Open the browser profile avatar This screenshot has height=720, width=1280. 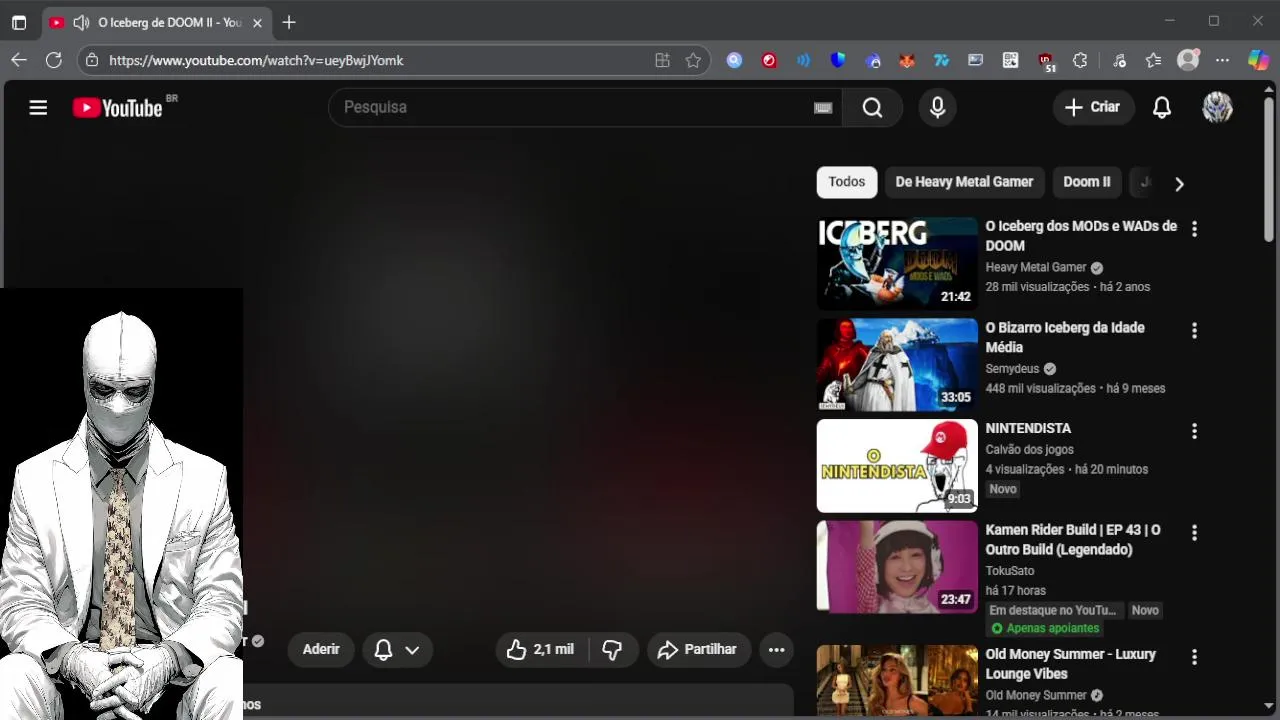(1188, 60)
